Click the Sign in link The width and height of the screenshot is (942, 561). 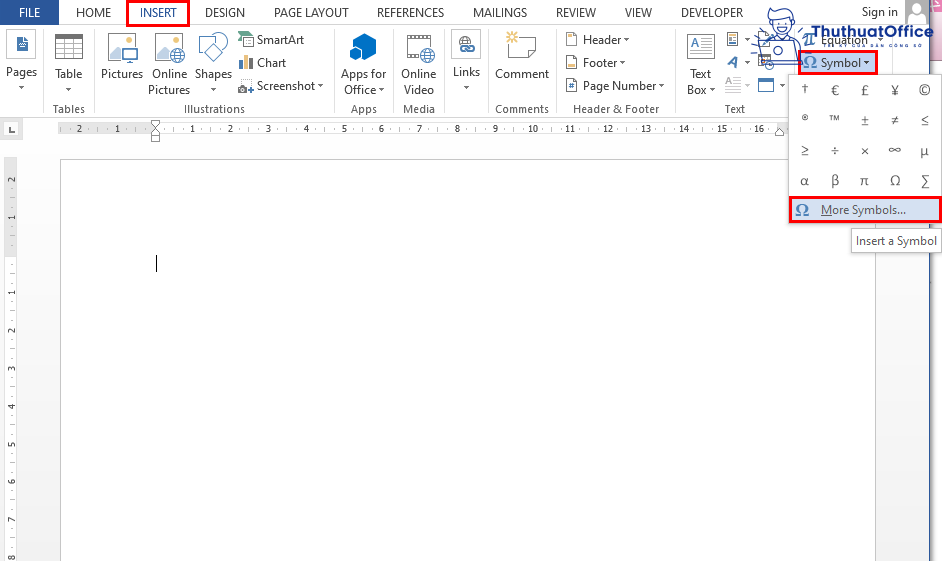point(879,12)
